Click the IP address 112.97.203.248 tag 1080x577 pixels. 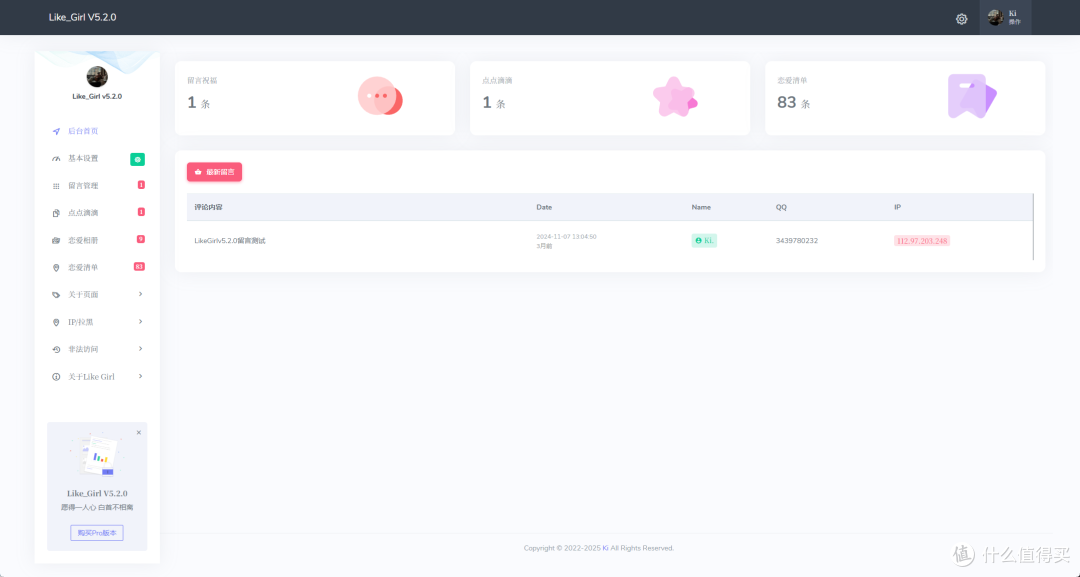(922, 241)
